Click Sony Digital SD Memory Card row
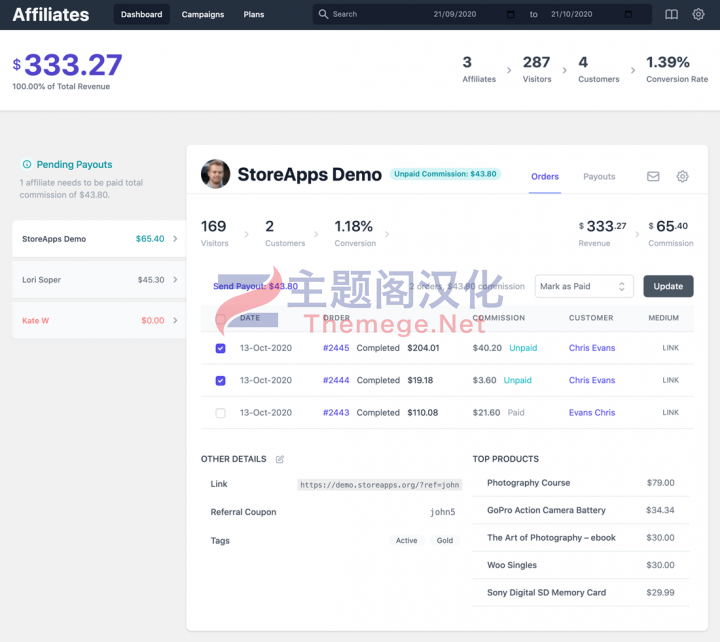 pyautogui.click(x=580, y=593)
